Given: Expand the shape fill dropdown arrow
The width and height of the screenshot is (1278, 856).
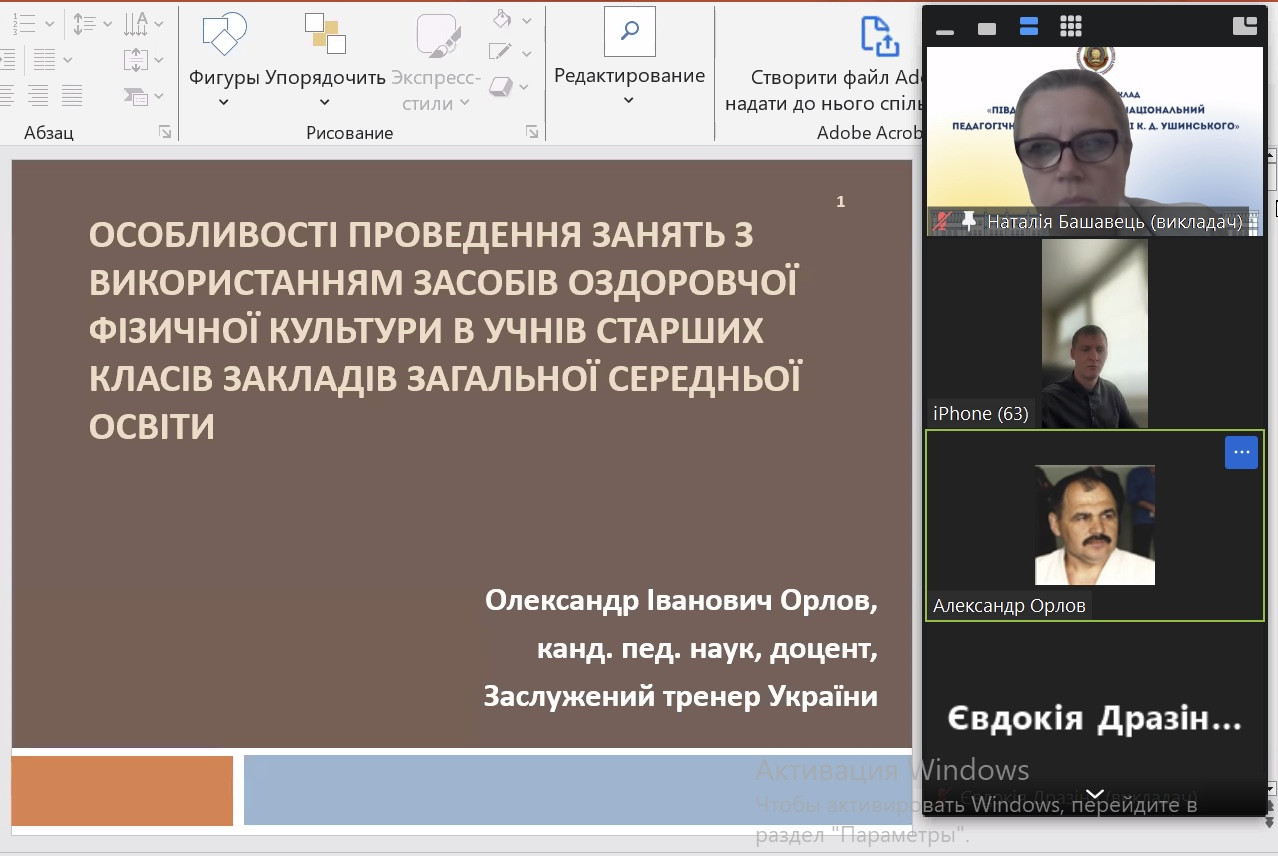Looking at the screenshot, I should click(527, 20).
